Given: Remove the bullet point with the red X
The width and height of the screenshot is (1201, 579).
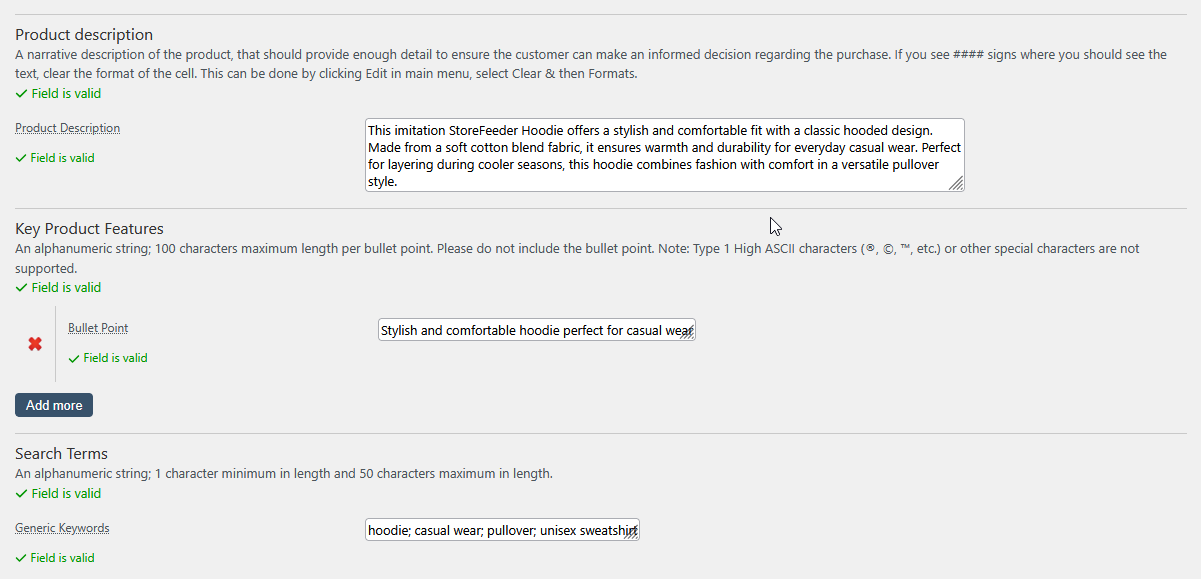Looking at the screenshot, I should (35, 344).
